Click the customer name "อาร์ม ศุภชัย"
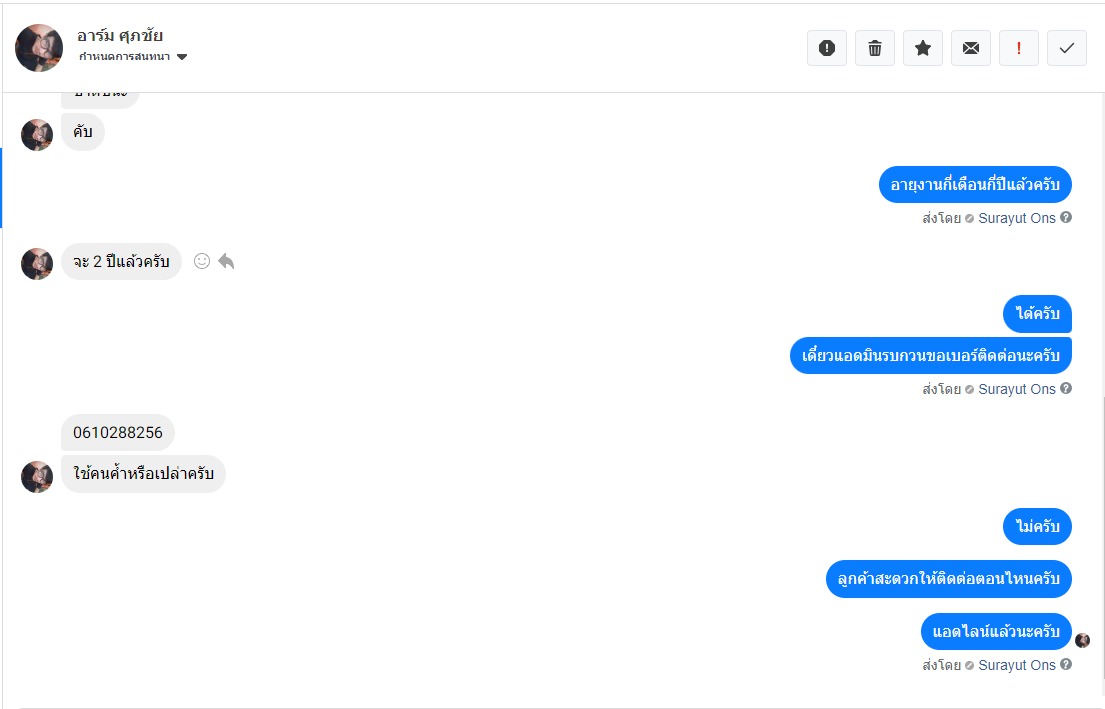This screenshot has width=1105, height=709. pyautogui.click(x=120, y=36)
